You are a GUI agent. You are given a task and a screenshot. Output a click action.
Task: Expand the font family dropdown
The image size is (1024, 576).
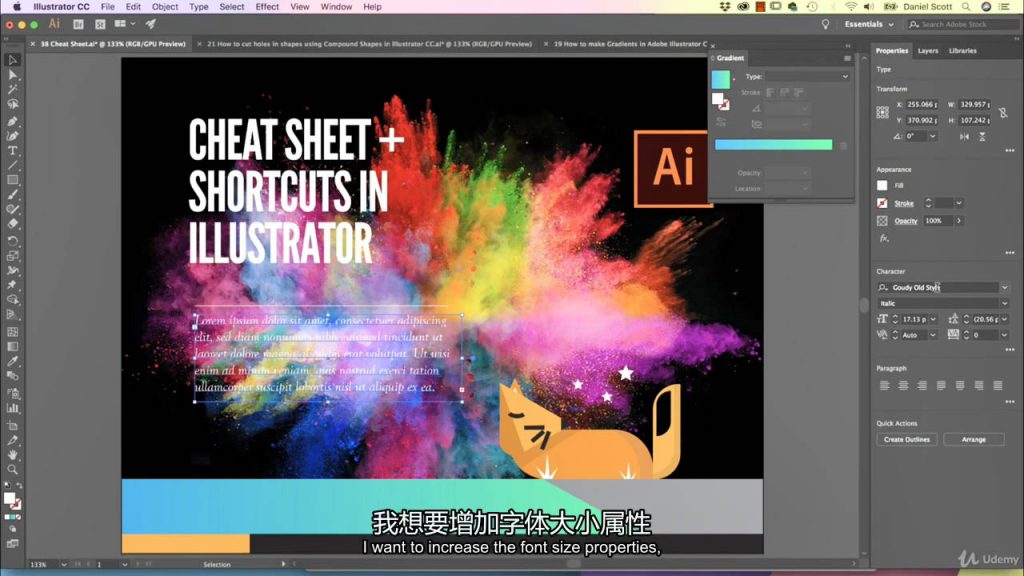coord(1004,287)
